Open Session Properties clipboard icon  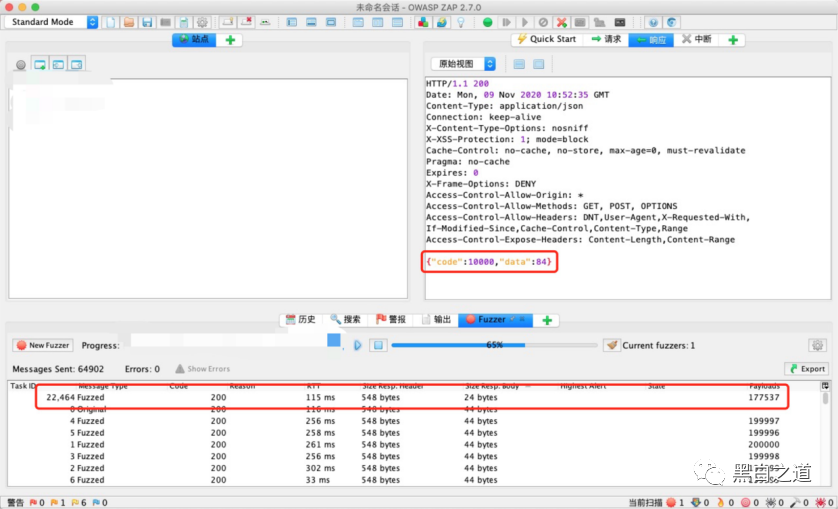pos(184,22)
